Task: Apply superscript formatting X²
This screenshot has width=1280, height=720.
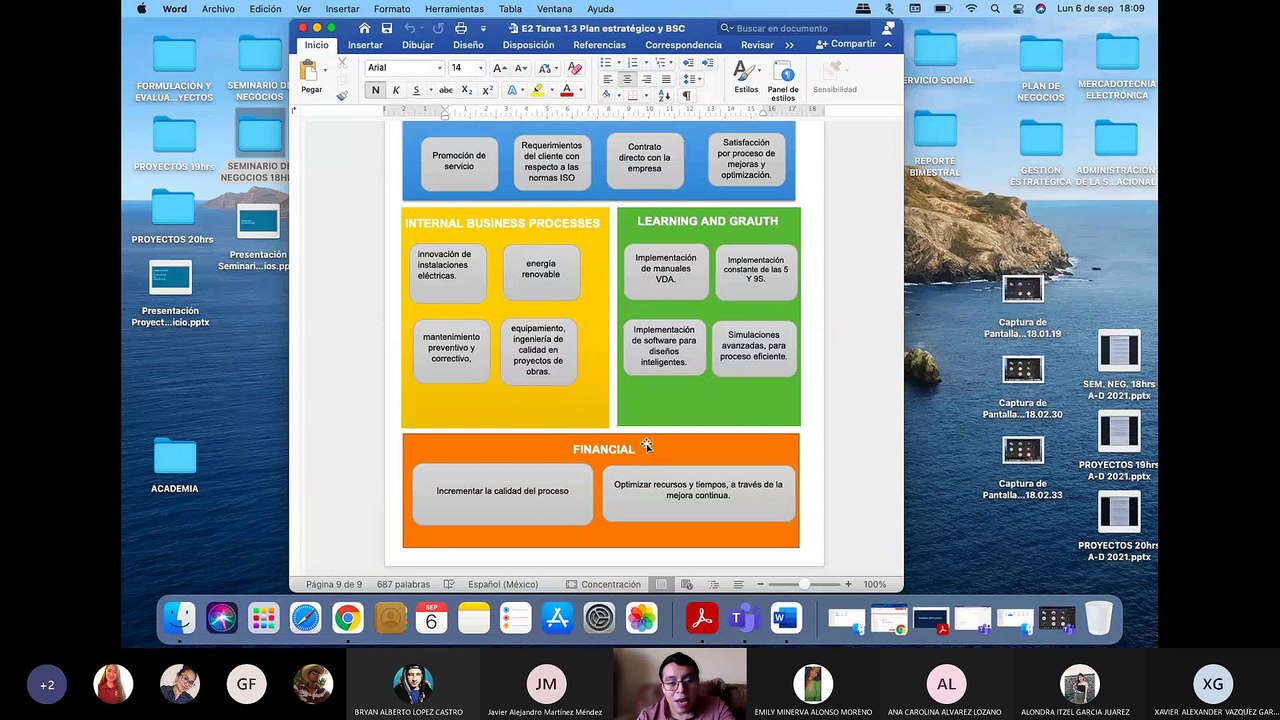Action: 487,90
